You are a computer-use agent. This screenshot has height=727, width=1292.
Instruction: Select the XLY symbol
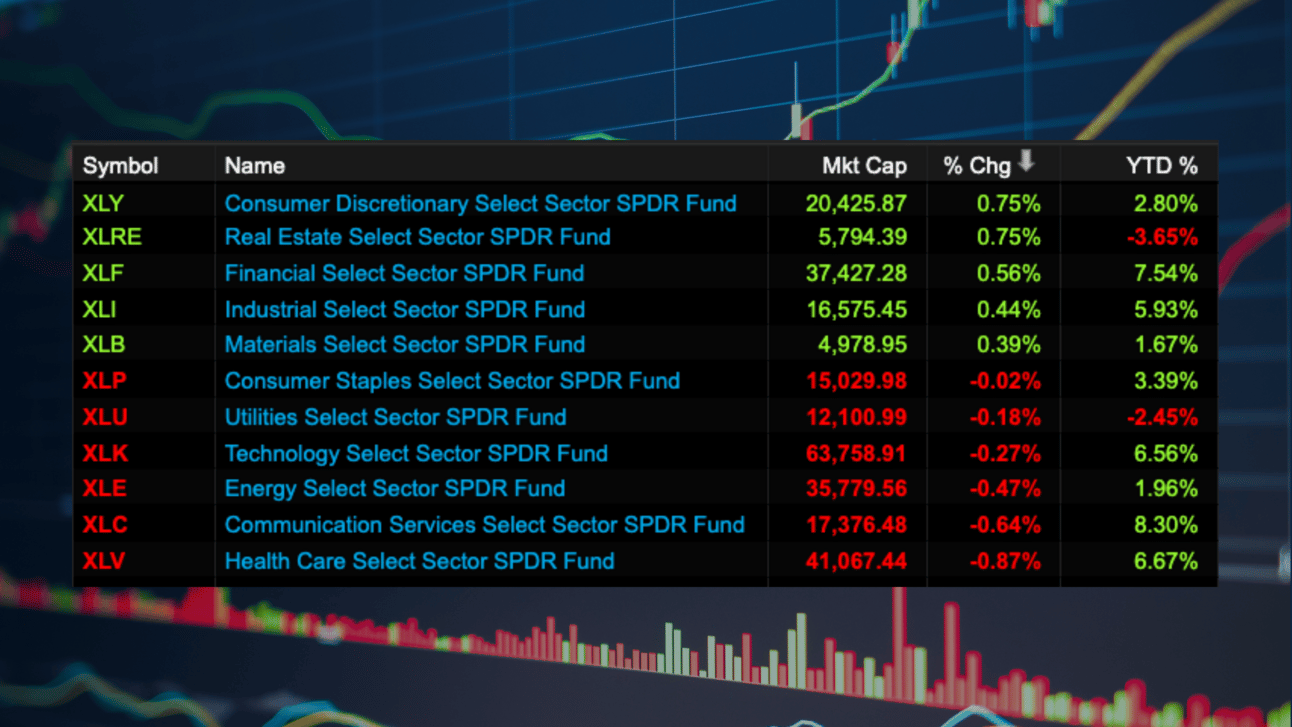point(103,203)
